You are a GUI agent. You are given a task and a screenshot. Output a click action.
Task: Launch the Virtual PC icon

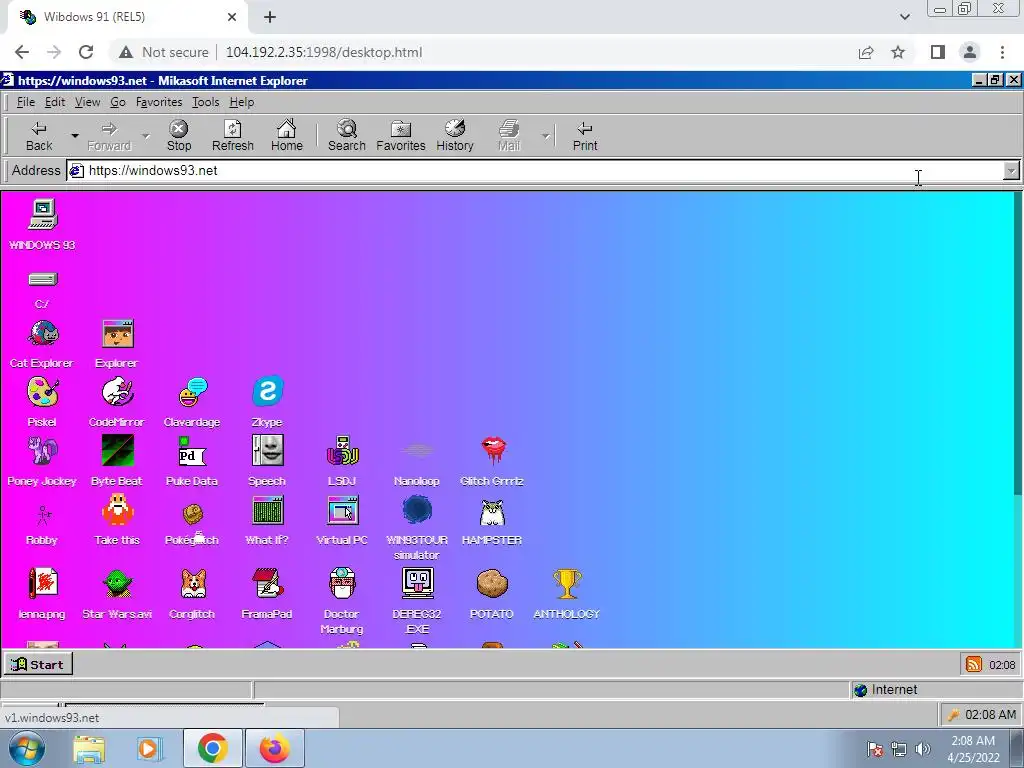click(342, 510)
